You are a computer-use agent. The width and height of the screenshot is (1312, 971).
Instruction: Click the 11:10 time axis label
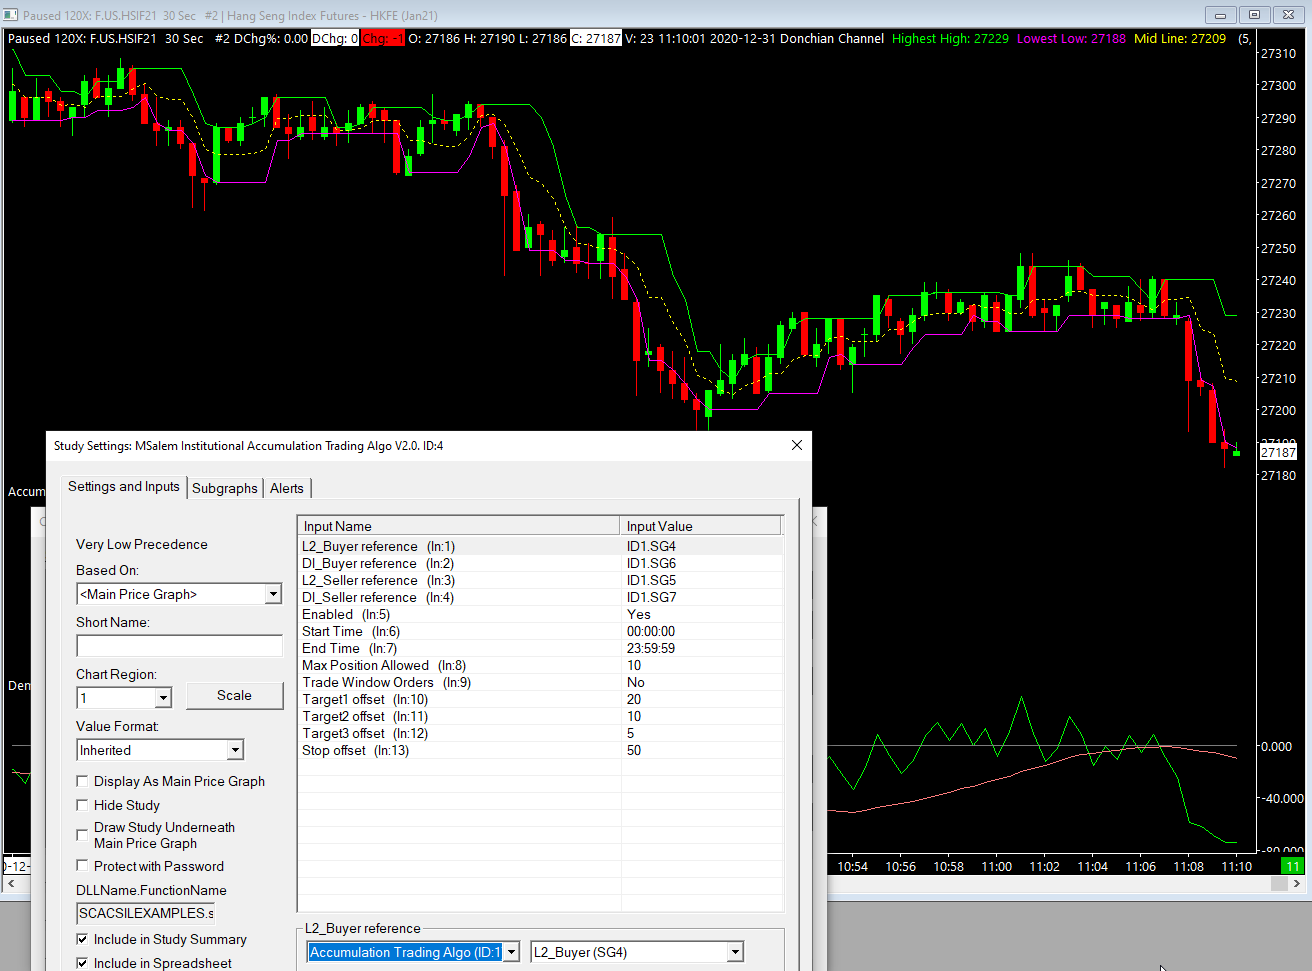[1237, 866]
